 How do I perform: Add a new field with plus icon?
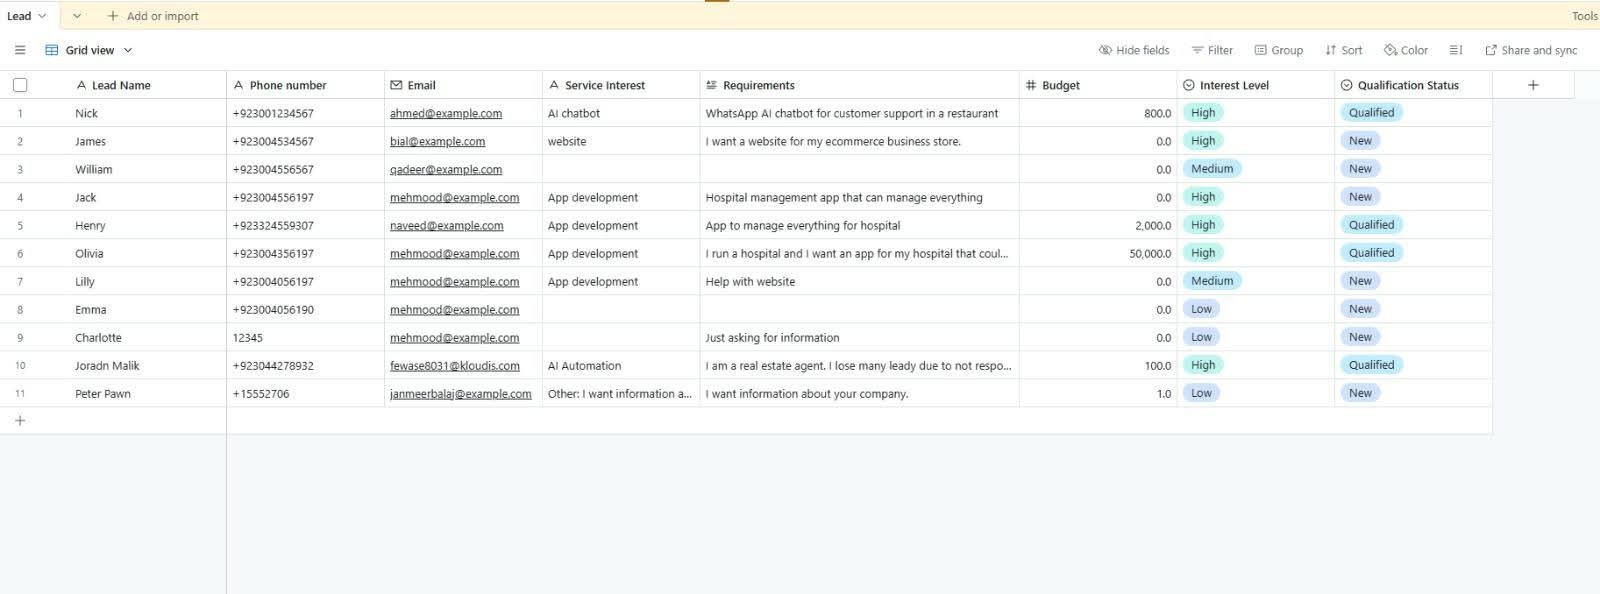coord(1533,85)
